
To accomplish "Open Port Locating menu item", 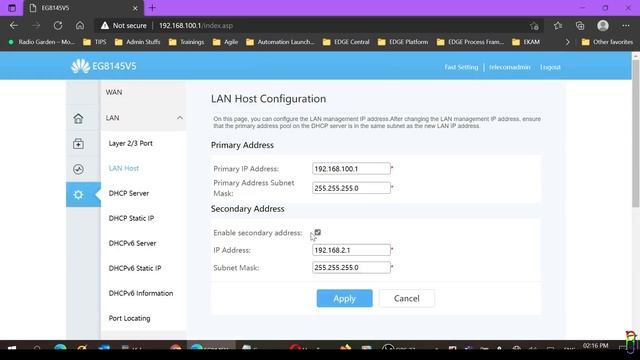I will (x=129, y=318).
